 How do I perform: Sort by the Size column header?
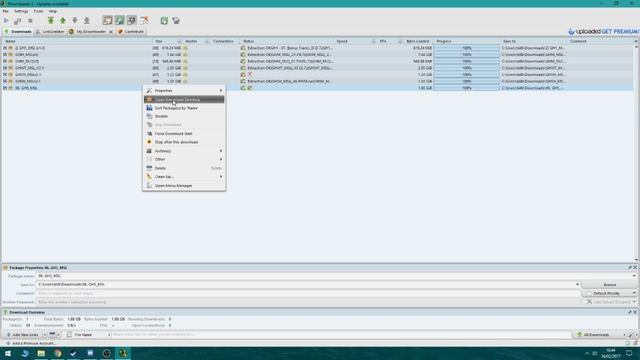(x=167, y=41)
